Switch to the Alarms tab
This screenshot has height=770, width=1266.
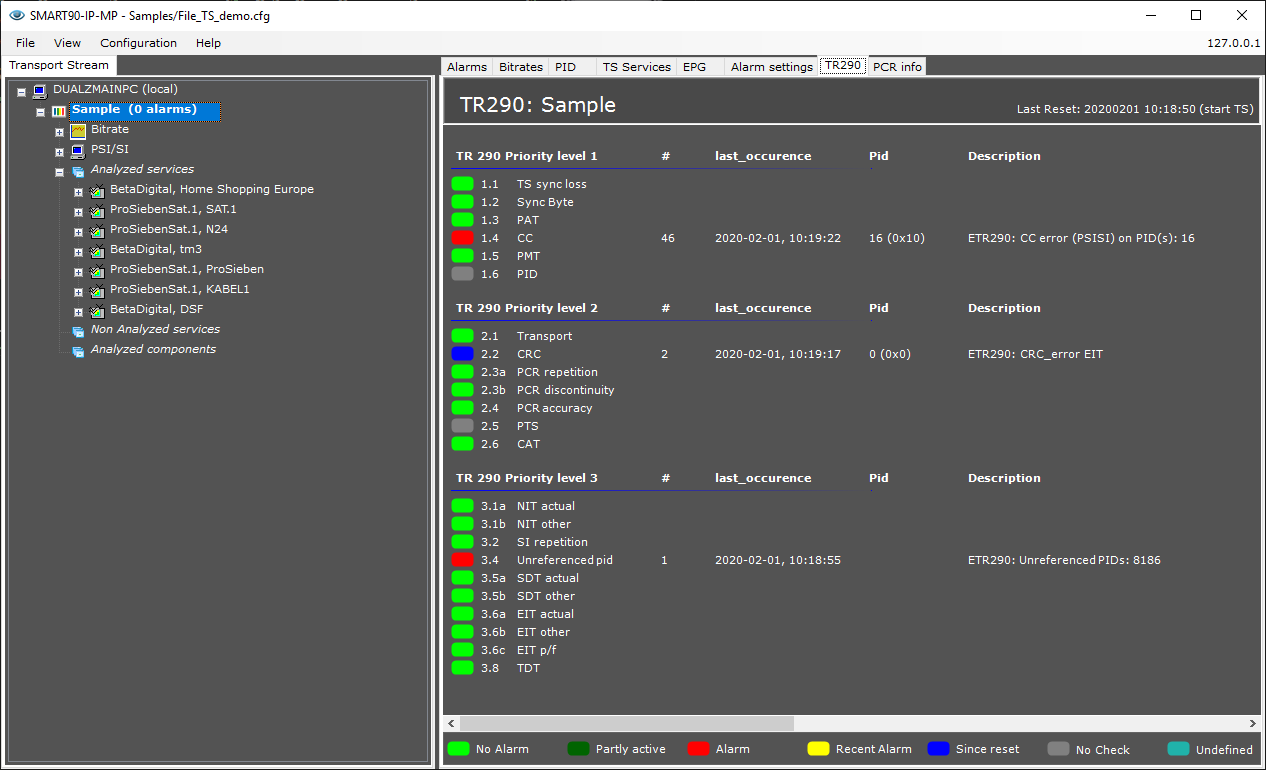467,67
